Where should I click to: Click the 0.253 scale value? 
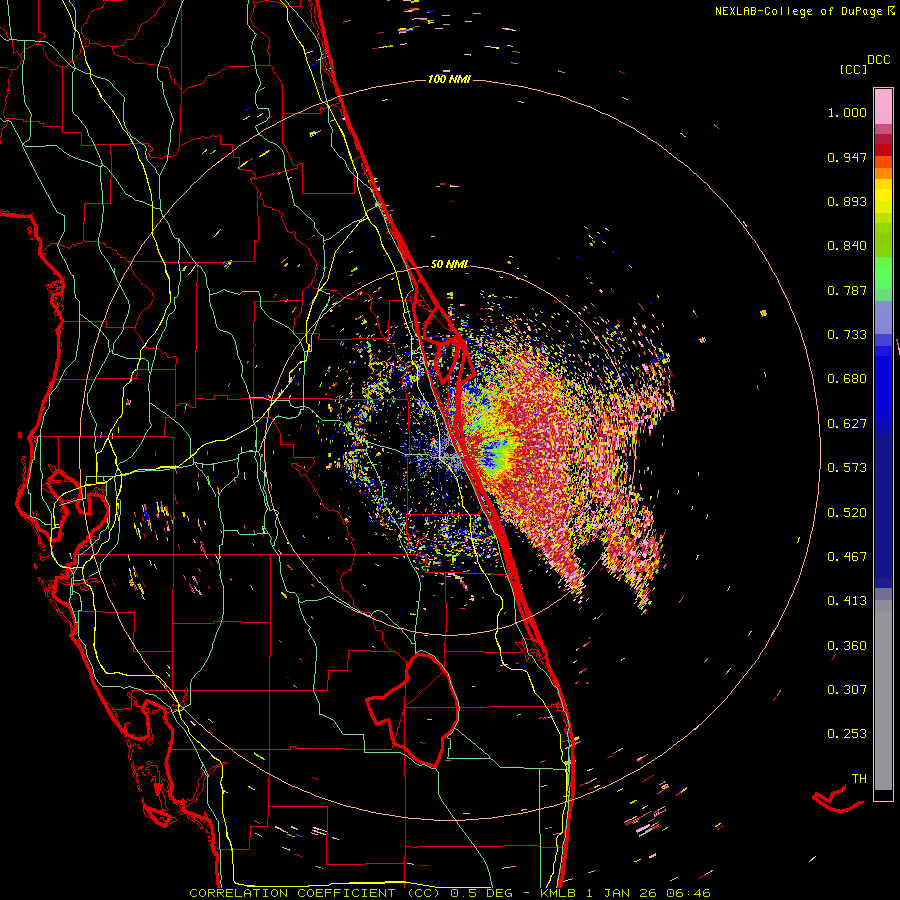[x=847, y=734]
